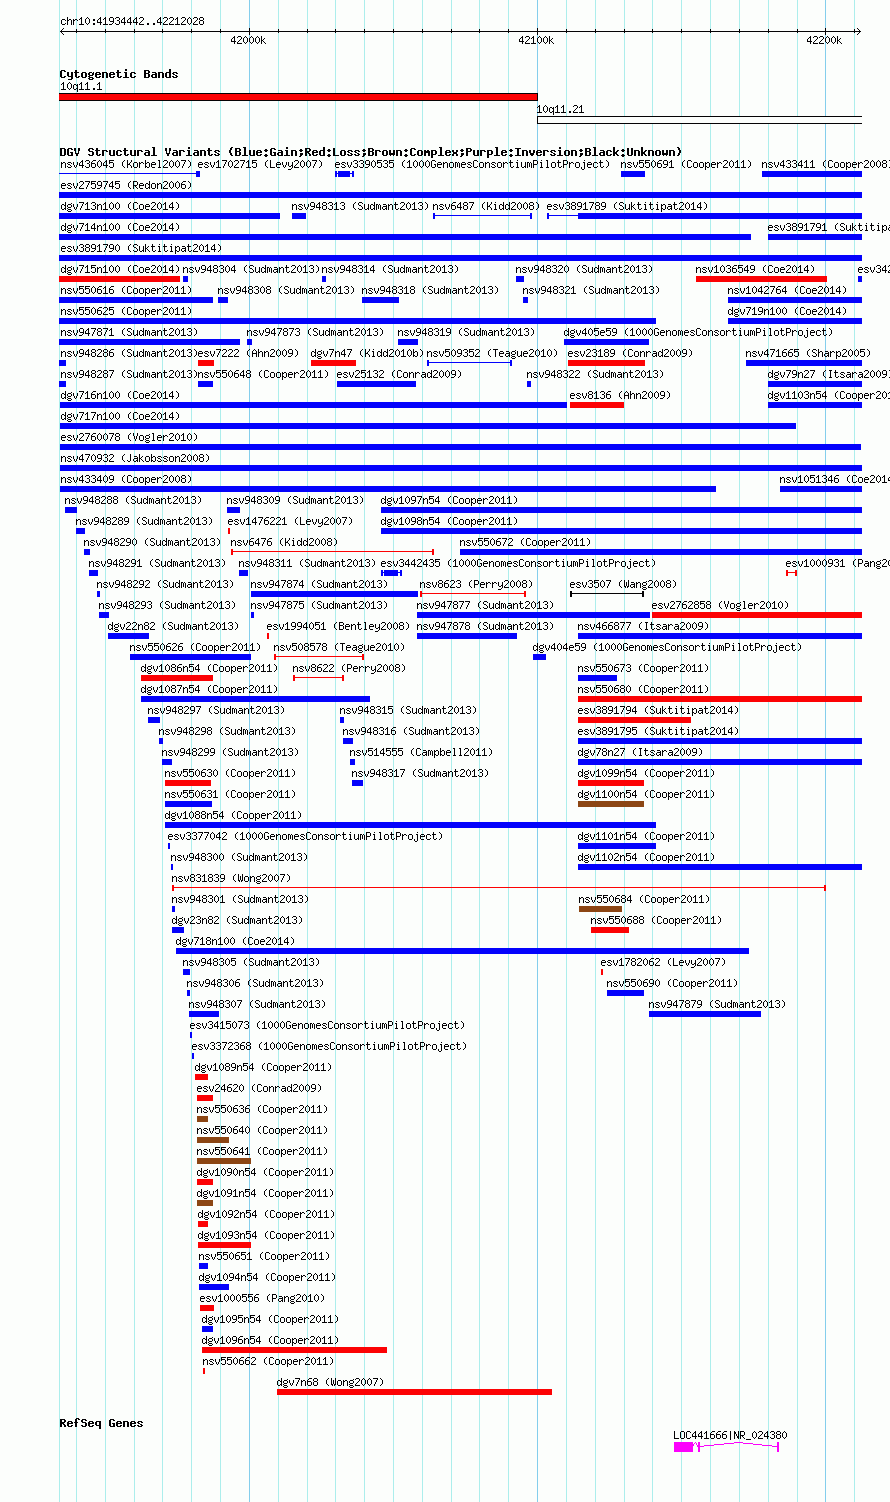Click nsv514555 (Campbell2011) label
The height and width of the screenshot is (1502, 890).
click(421, 752)
